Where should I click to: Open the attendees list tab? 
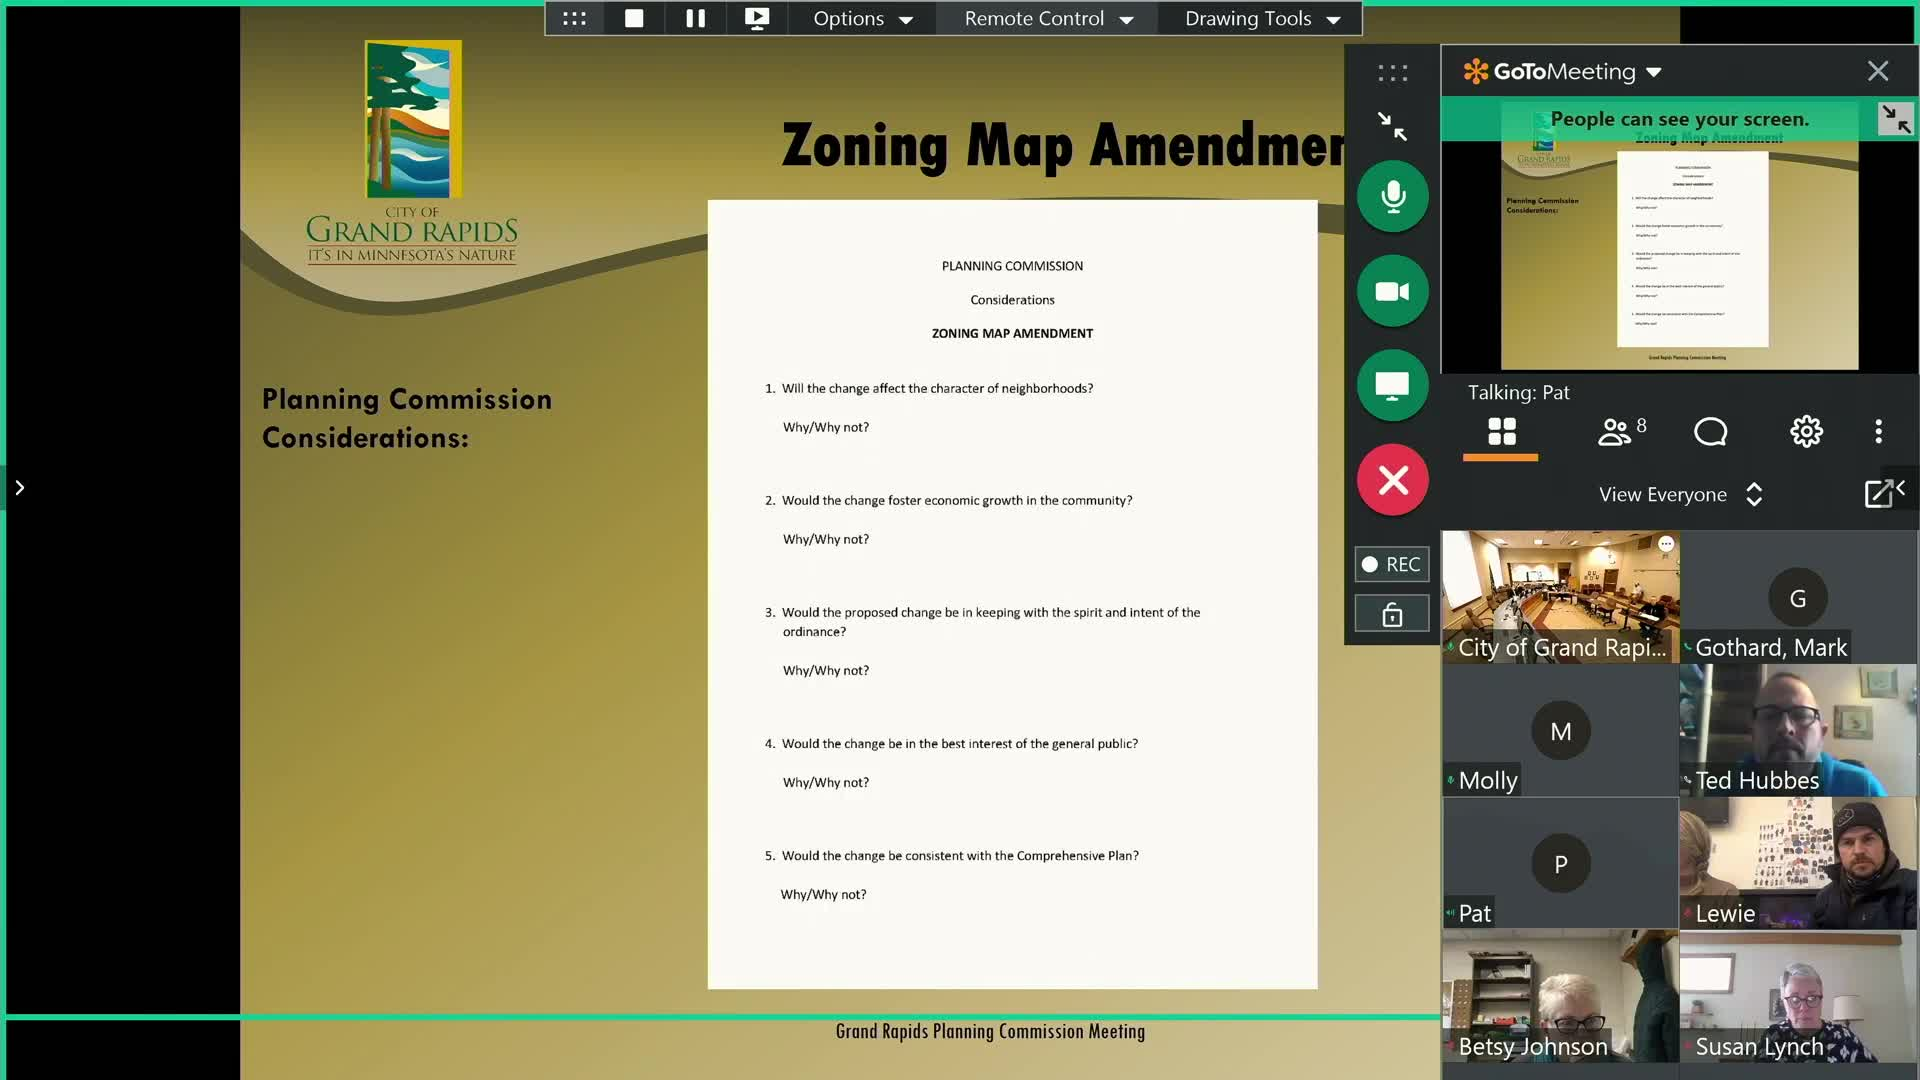[x=1621, y=431]
